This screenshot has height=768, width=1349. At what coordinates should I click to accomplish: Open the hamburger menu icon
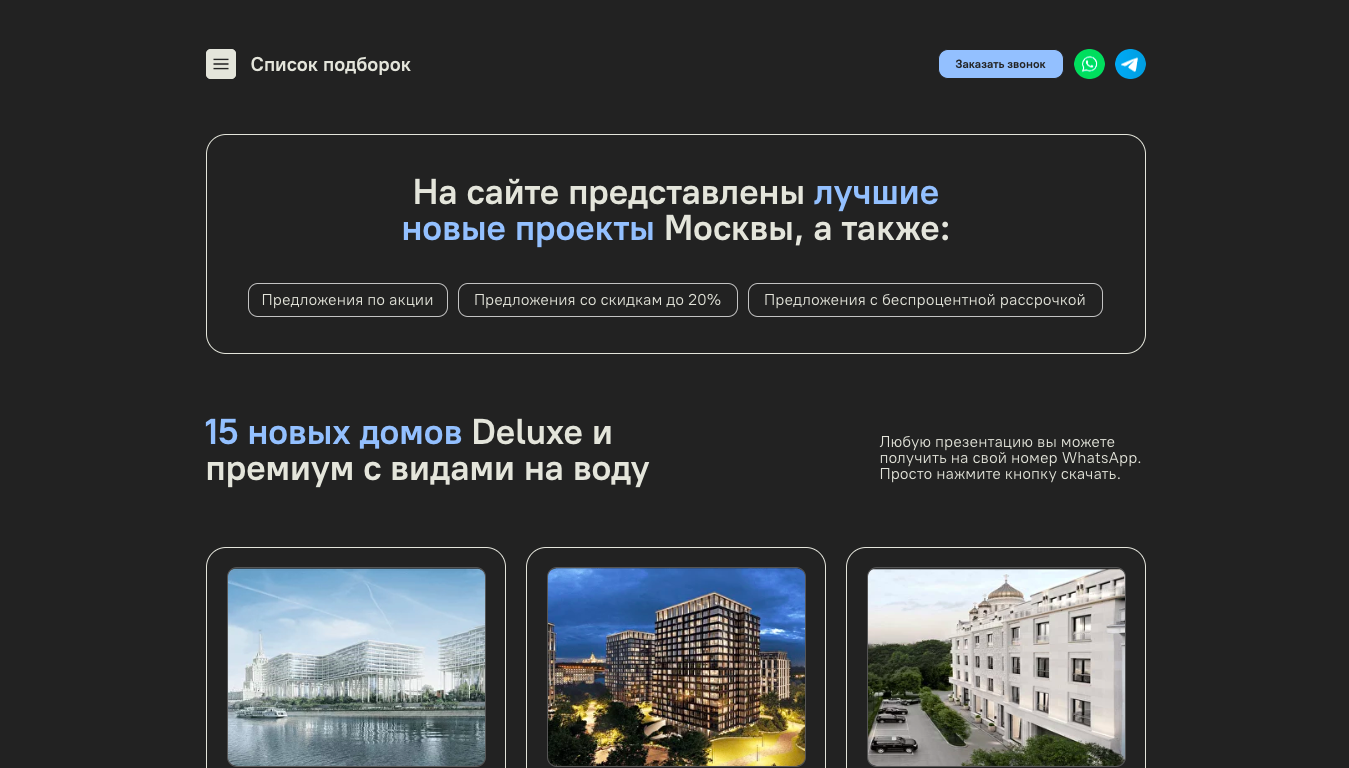[x=221, y=64]
